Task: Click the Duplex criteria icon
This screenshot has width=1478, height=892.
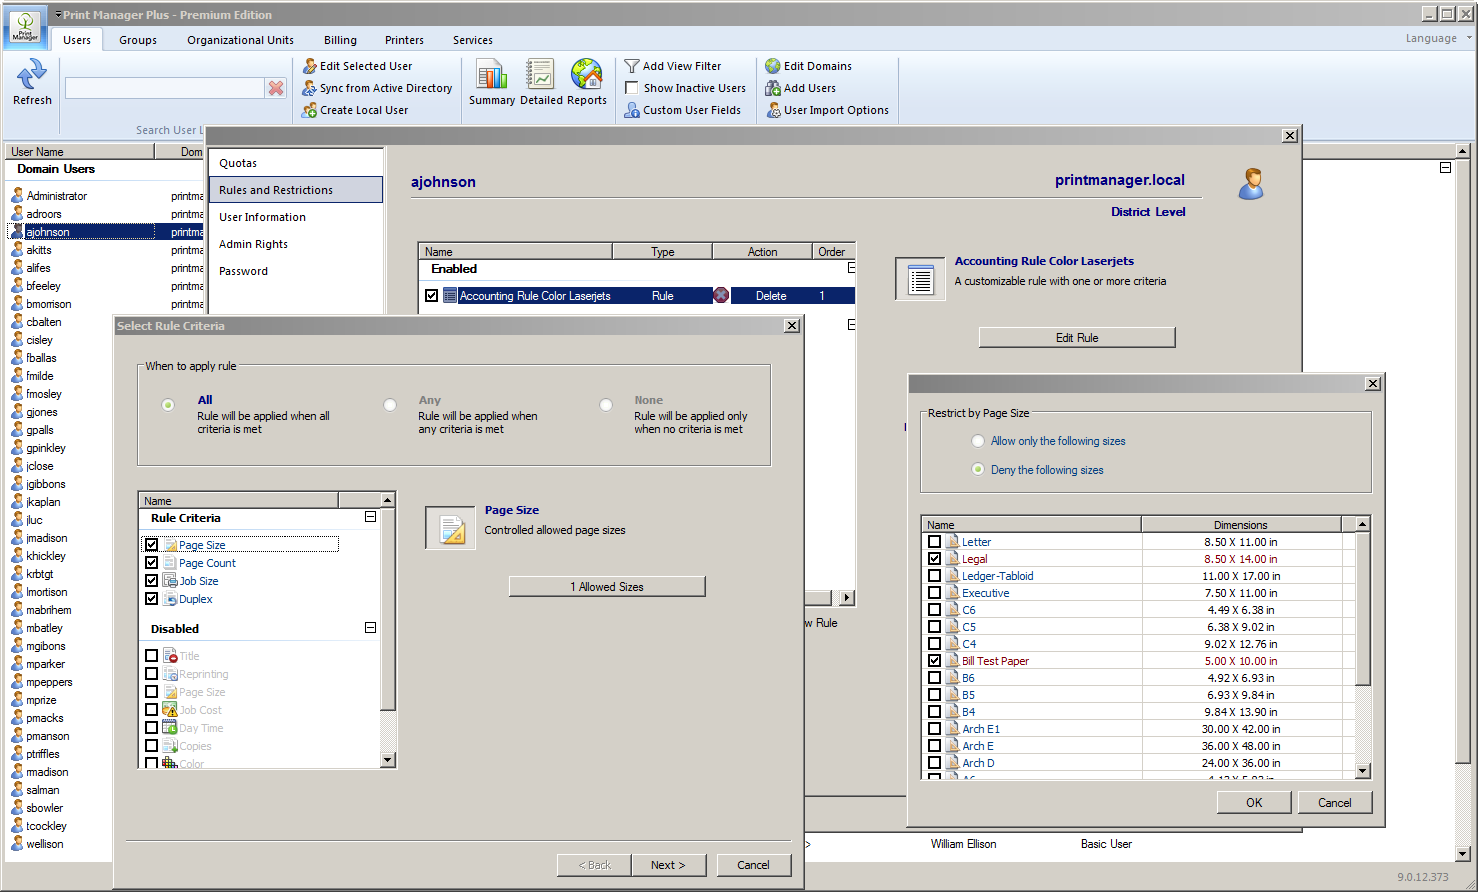Action: [x=170, y=599]
